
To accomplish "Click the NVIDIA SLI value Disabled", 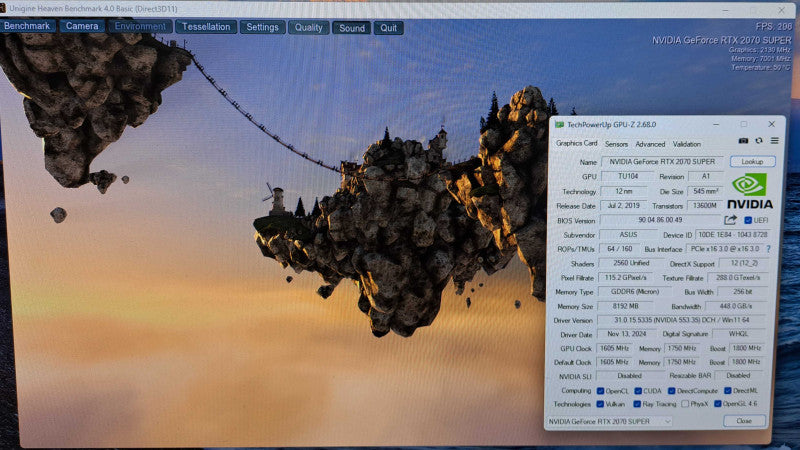I will [x=630, y=376].
